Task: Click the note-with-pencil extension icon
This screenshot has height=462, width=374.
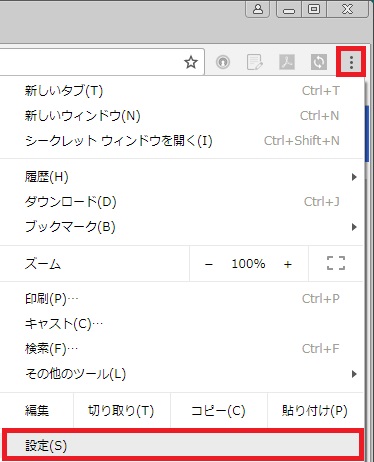Action: [254, 62]
